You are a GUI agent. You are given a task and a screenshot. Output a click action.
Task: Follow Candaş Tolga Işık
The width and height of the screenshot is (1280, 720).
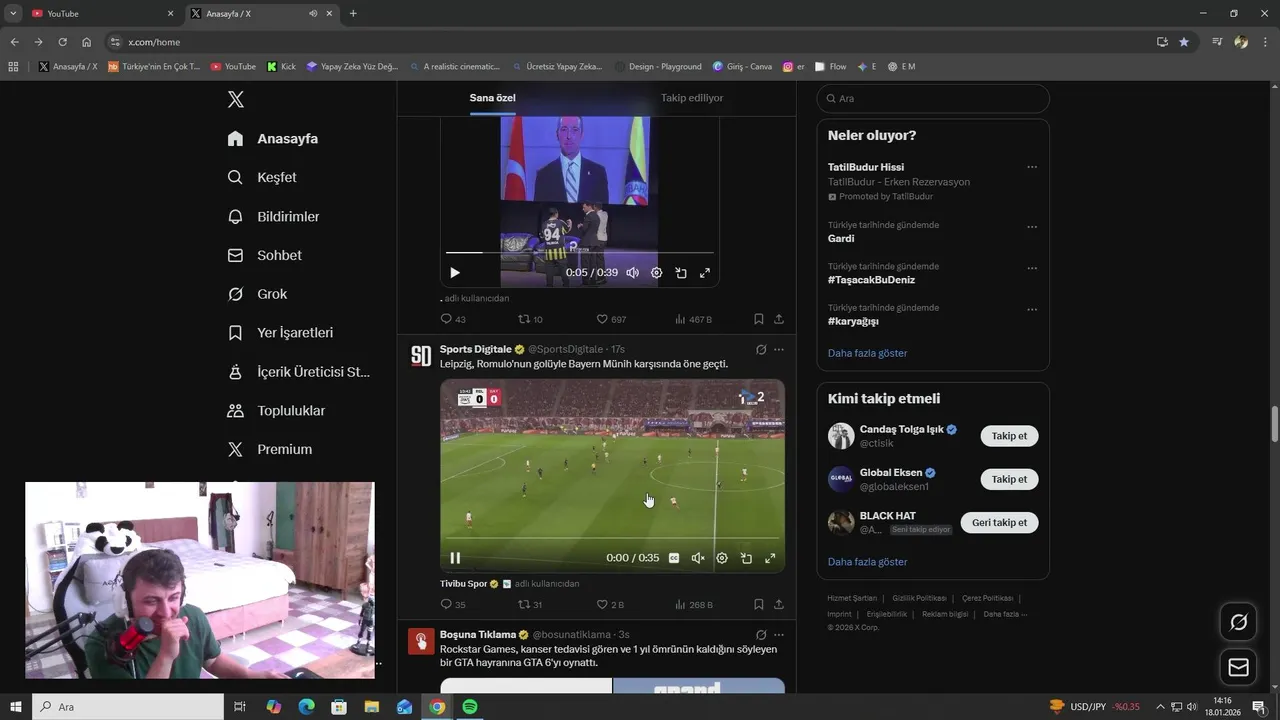1009,436
